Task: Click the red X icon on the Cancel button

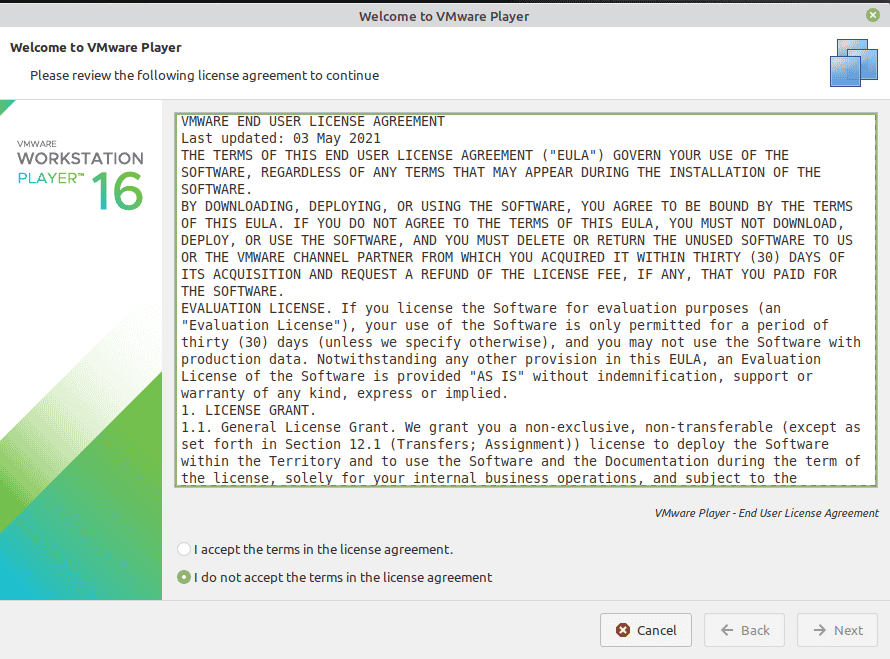Action: [x=623, y=630]
